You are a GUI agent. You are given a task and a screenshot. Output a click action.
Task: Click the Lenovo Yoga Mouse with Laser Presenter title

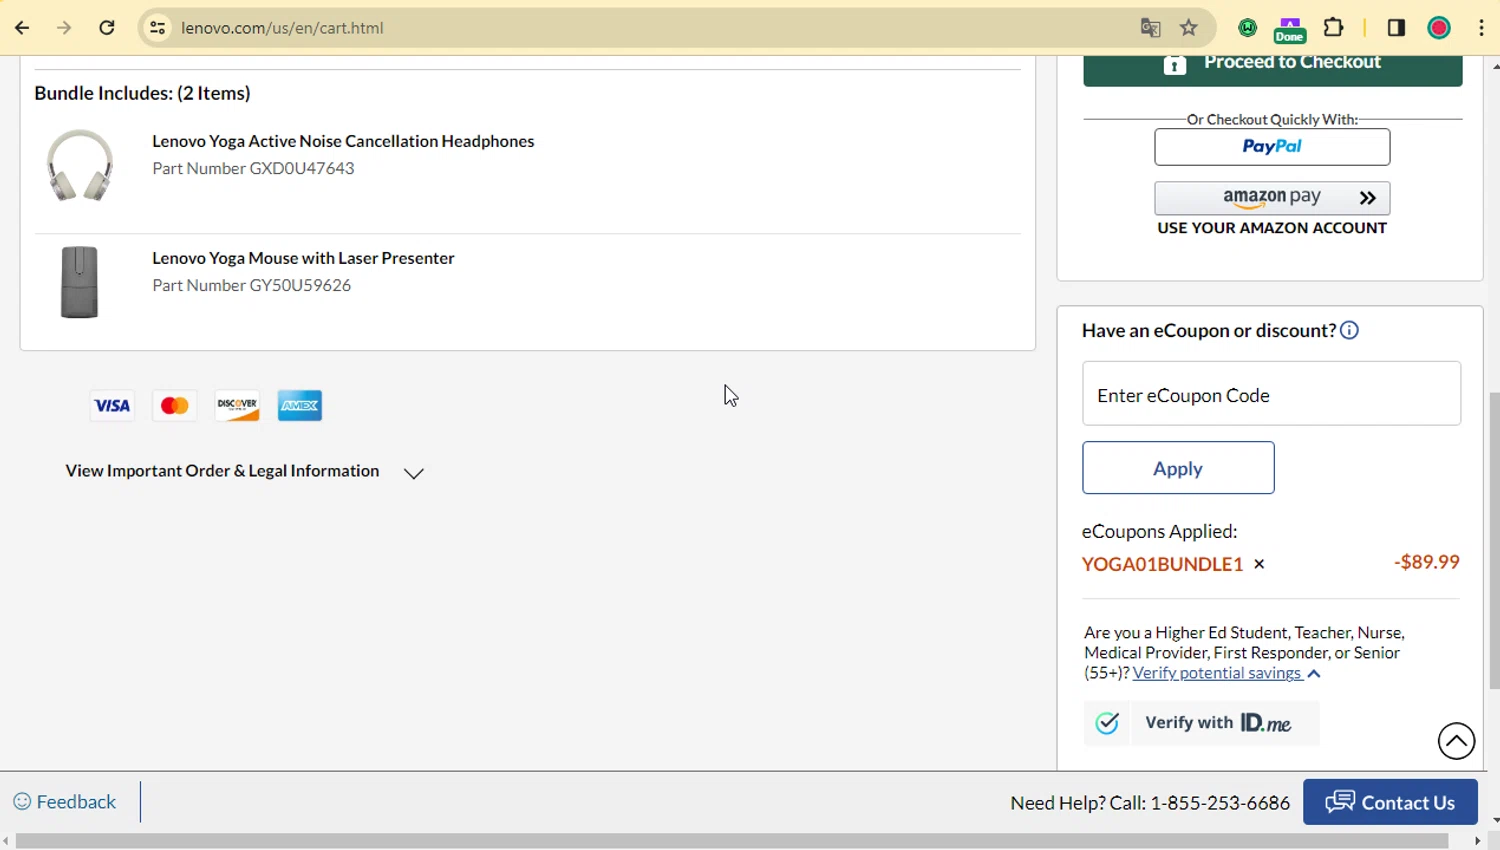pyautogui.click(x=303, y=258)
